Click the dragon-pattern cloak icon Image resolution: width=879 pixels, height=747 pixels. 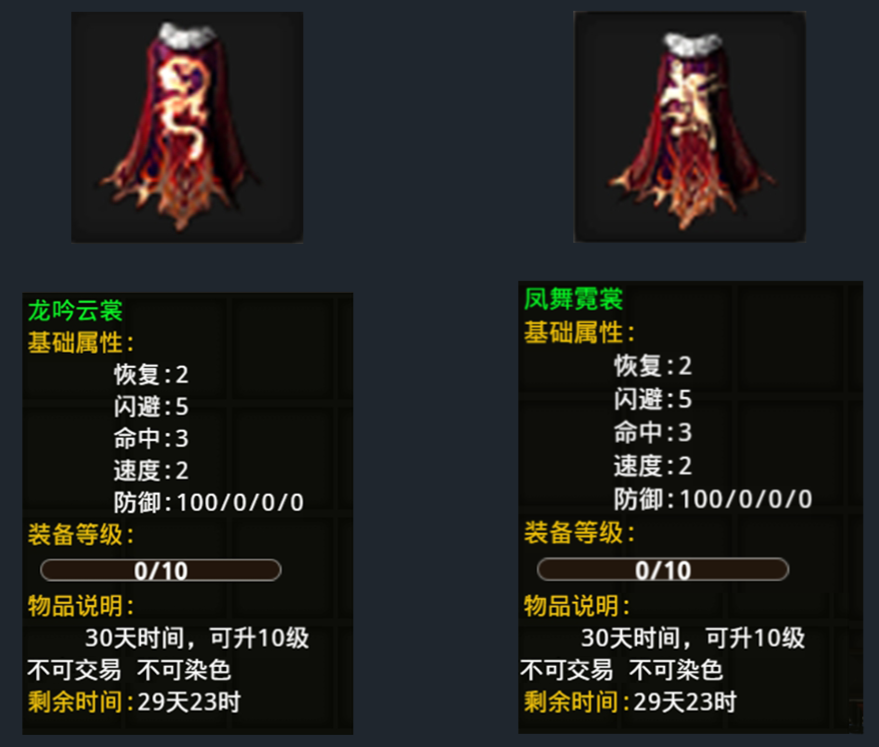tap(187, 127)
